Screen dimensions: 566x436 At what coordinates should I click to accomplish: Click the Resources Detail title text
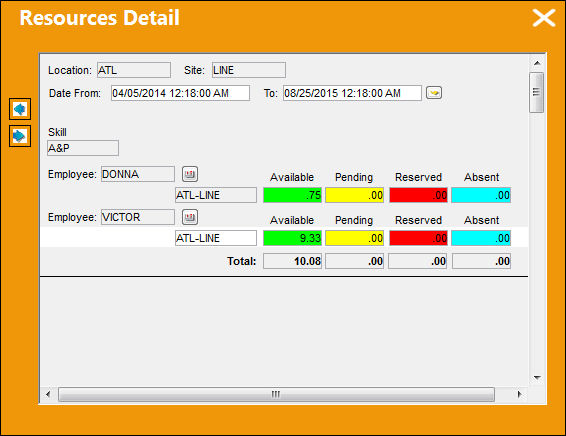coord(99,18)
